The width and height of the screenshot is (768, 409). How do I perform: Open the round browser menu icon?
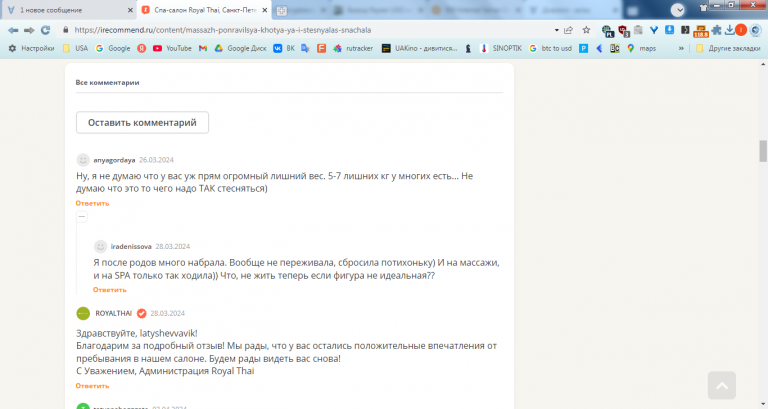pyautogui.click(x=755, y=30)
